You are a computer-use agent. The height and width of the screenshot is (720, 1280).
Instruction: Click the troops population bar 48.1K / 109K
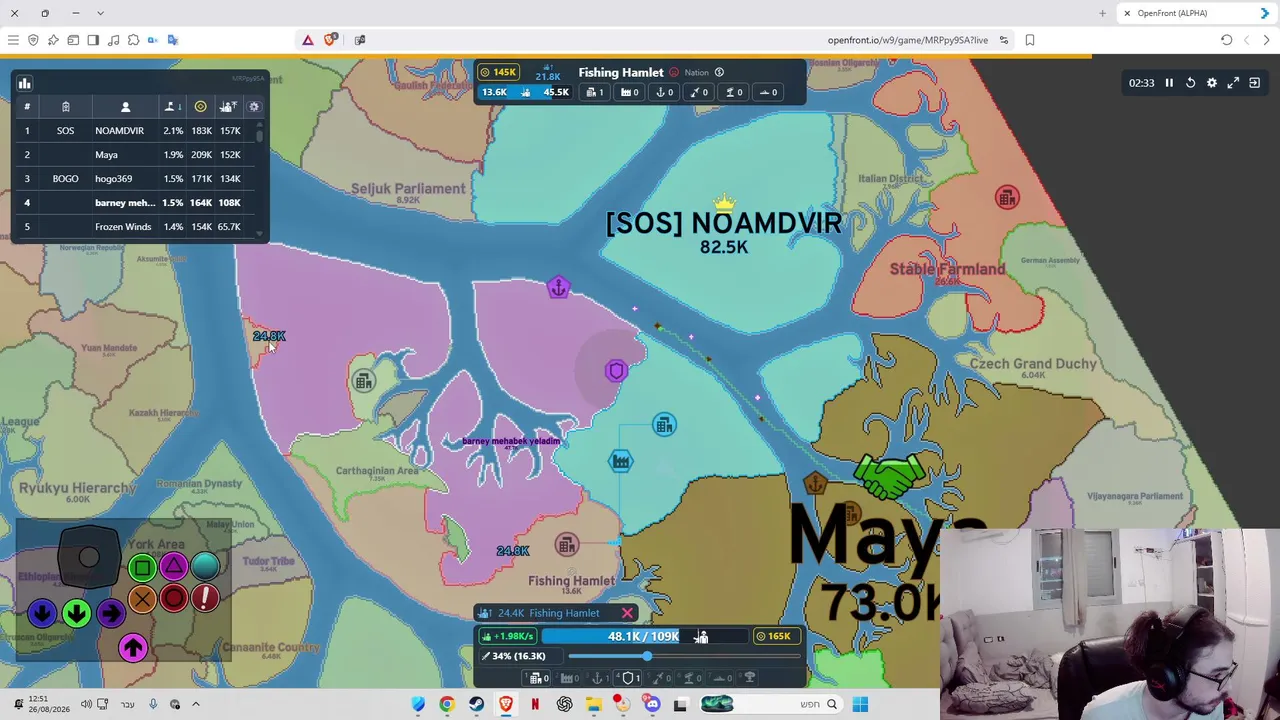click(x=644, y=636)
